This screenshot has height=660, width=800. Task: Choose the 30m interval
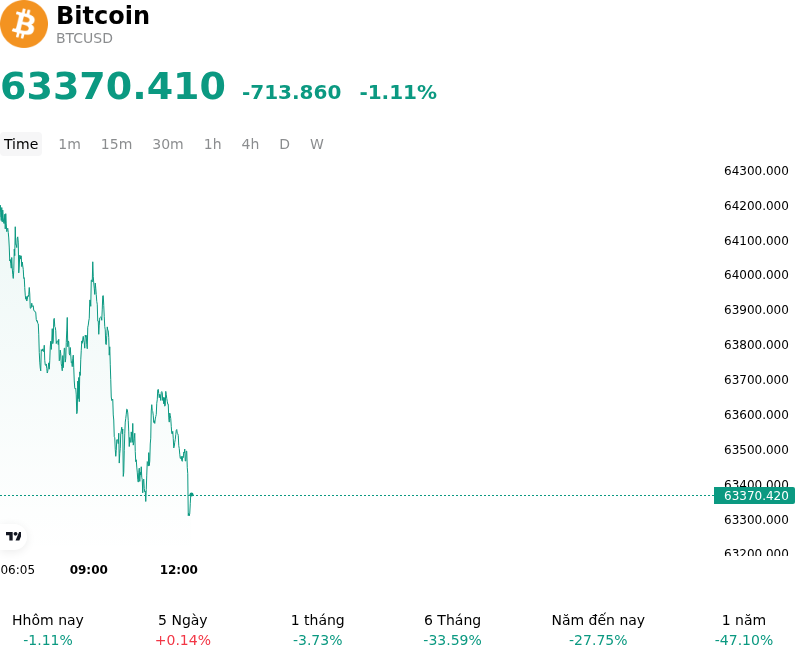pyautogui.click(x=168, y=144)
